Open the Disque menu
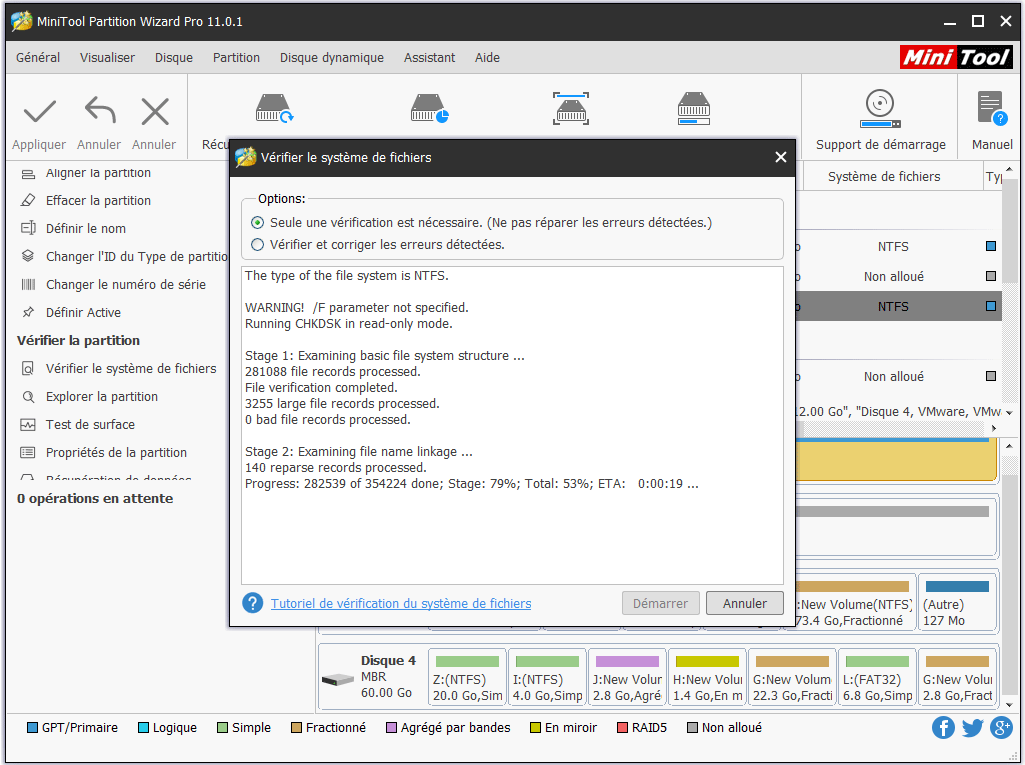This screenshot has height=765, width=1025. pos(174,58)
